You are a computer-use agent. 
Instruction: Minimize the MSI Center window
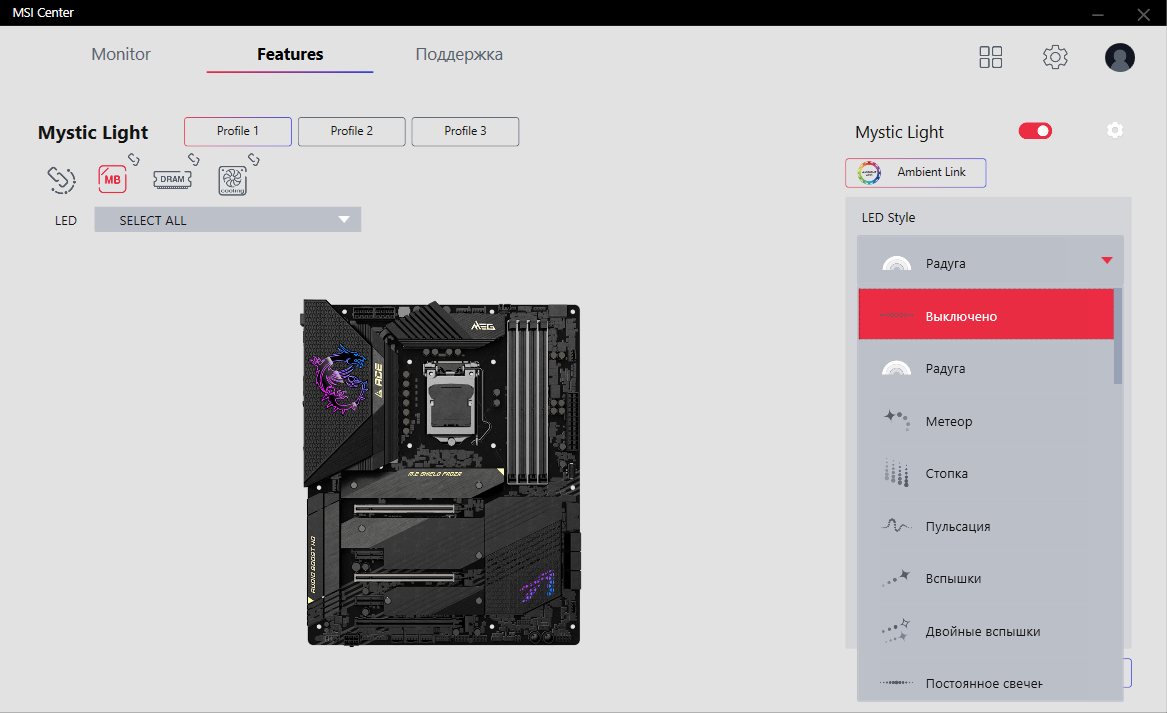point(1098,14)
